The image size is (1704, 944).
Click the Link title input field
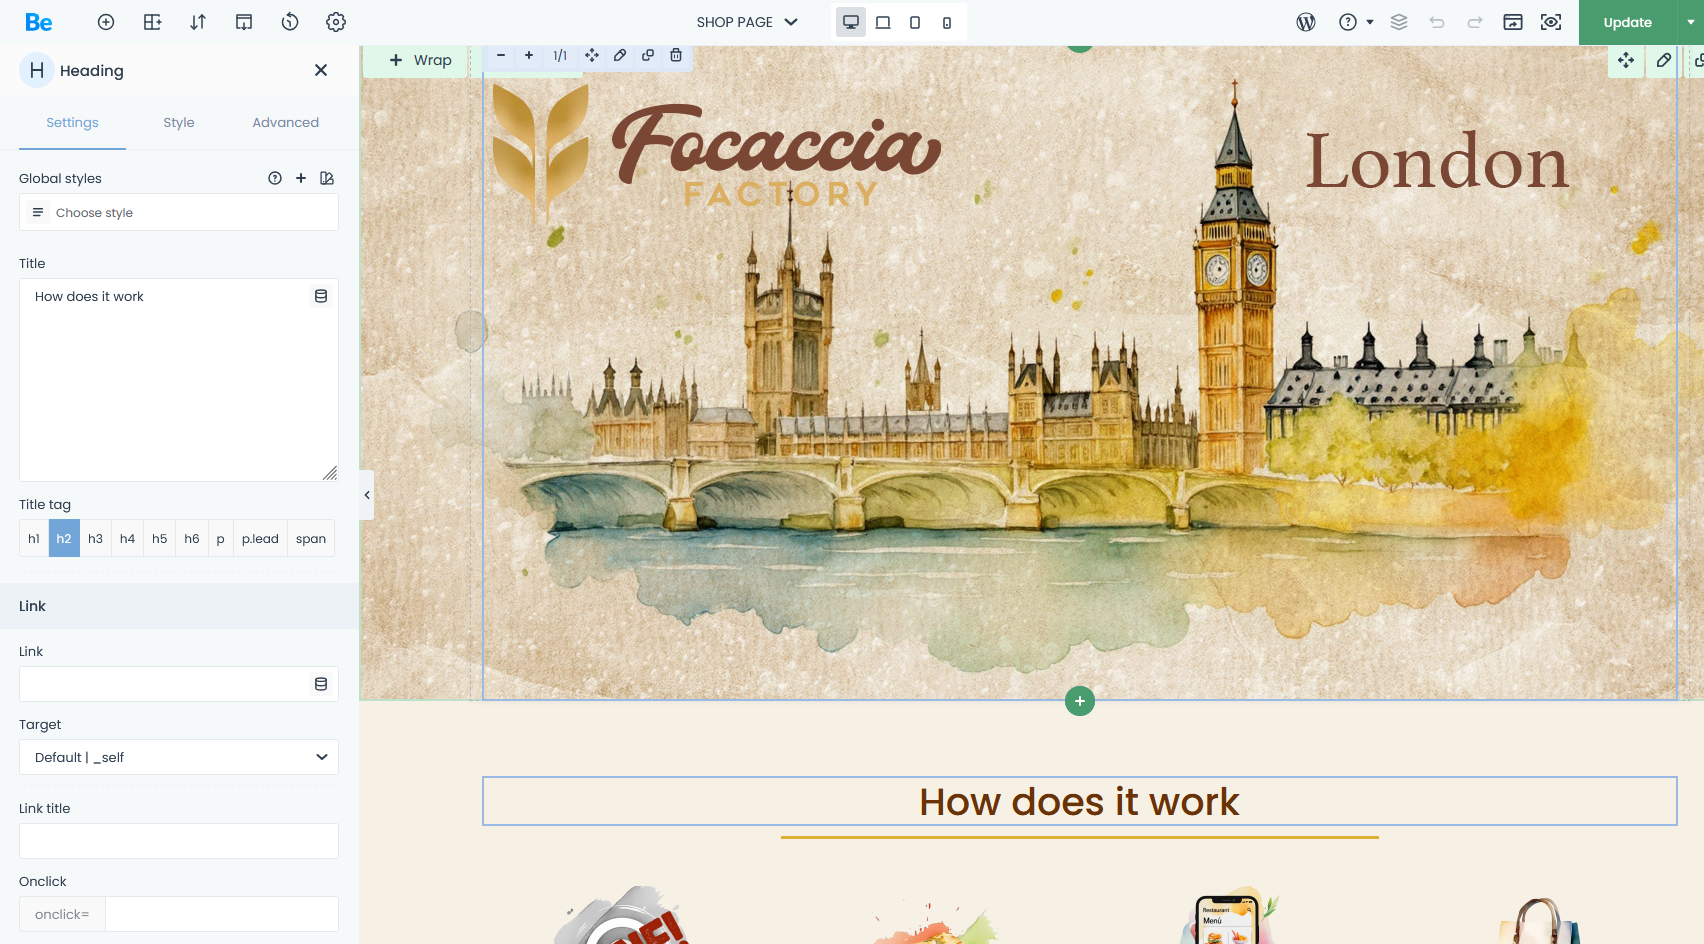click(x=179, y=841)
